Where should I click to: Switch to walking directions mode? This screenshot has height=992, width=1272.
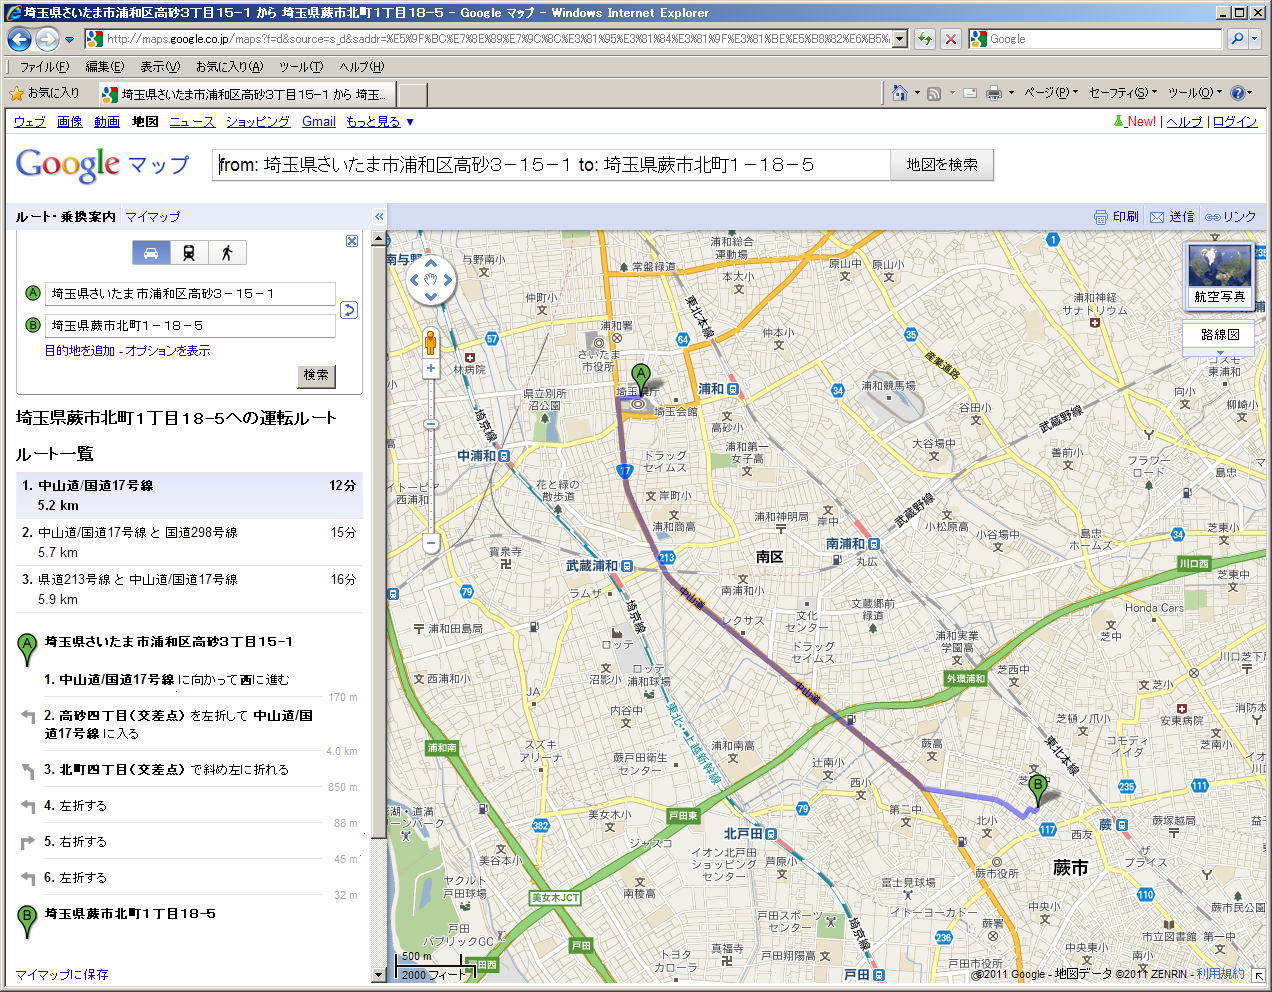tap(227, 253)
